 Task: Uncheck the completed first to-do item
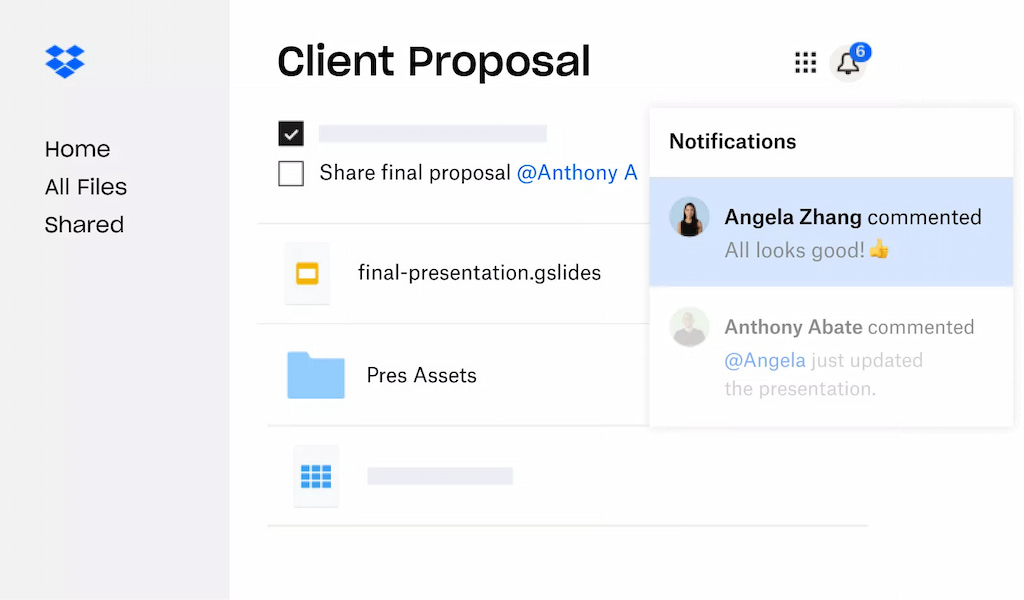(291, 133)
